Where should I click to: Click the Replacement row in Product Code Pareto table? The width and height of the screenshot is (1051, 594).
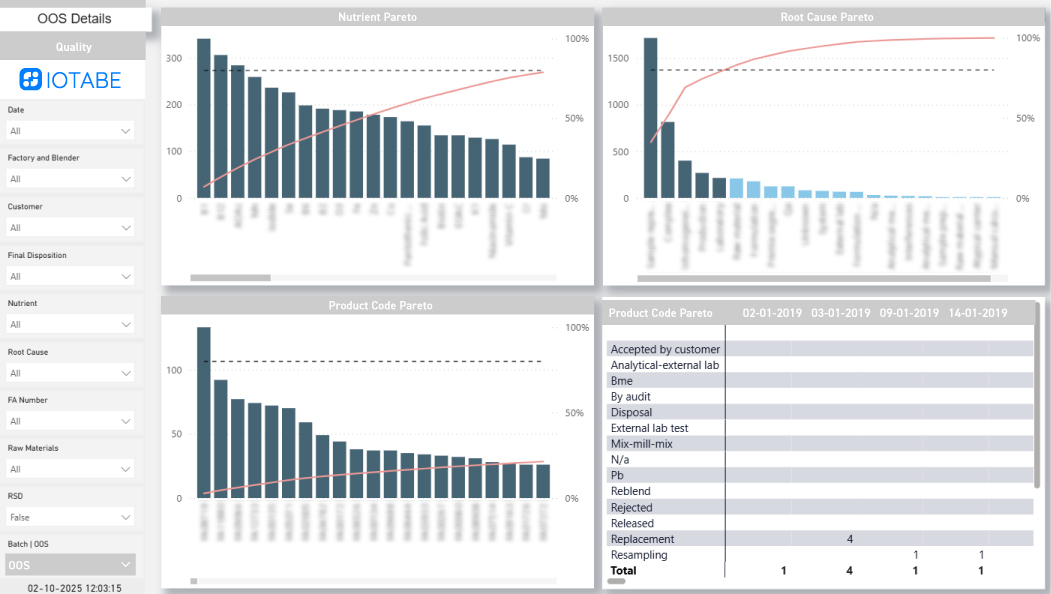point(643,539)
